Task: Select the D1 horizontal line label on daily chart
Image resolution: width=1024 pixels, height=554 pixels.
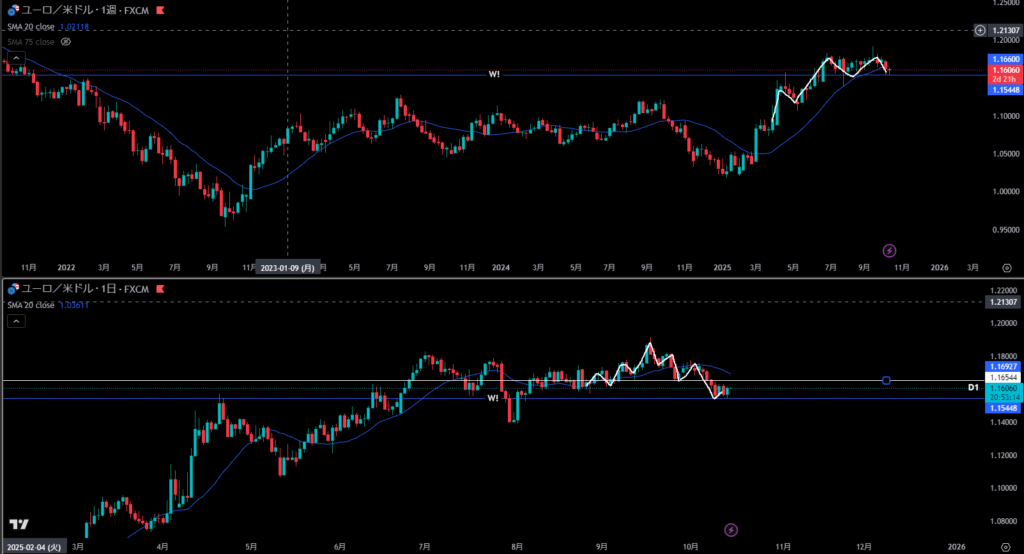Action: (x=972, y=386)
